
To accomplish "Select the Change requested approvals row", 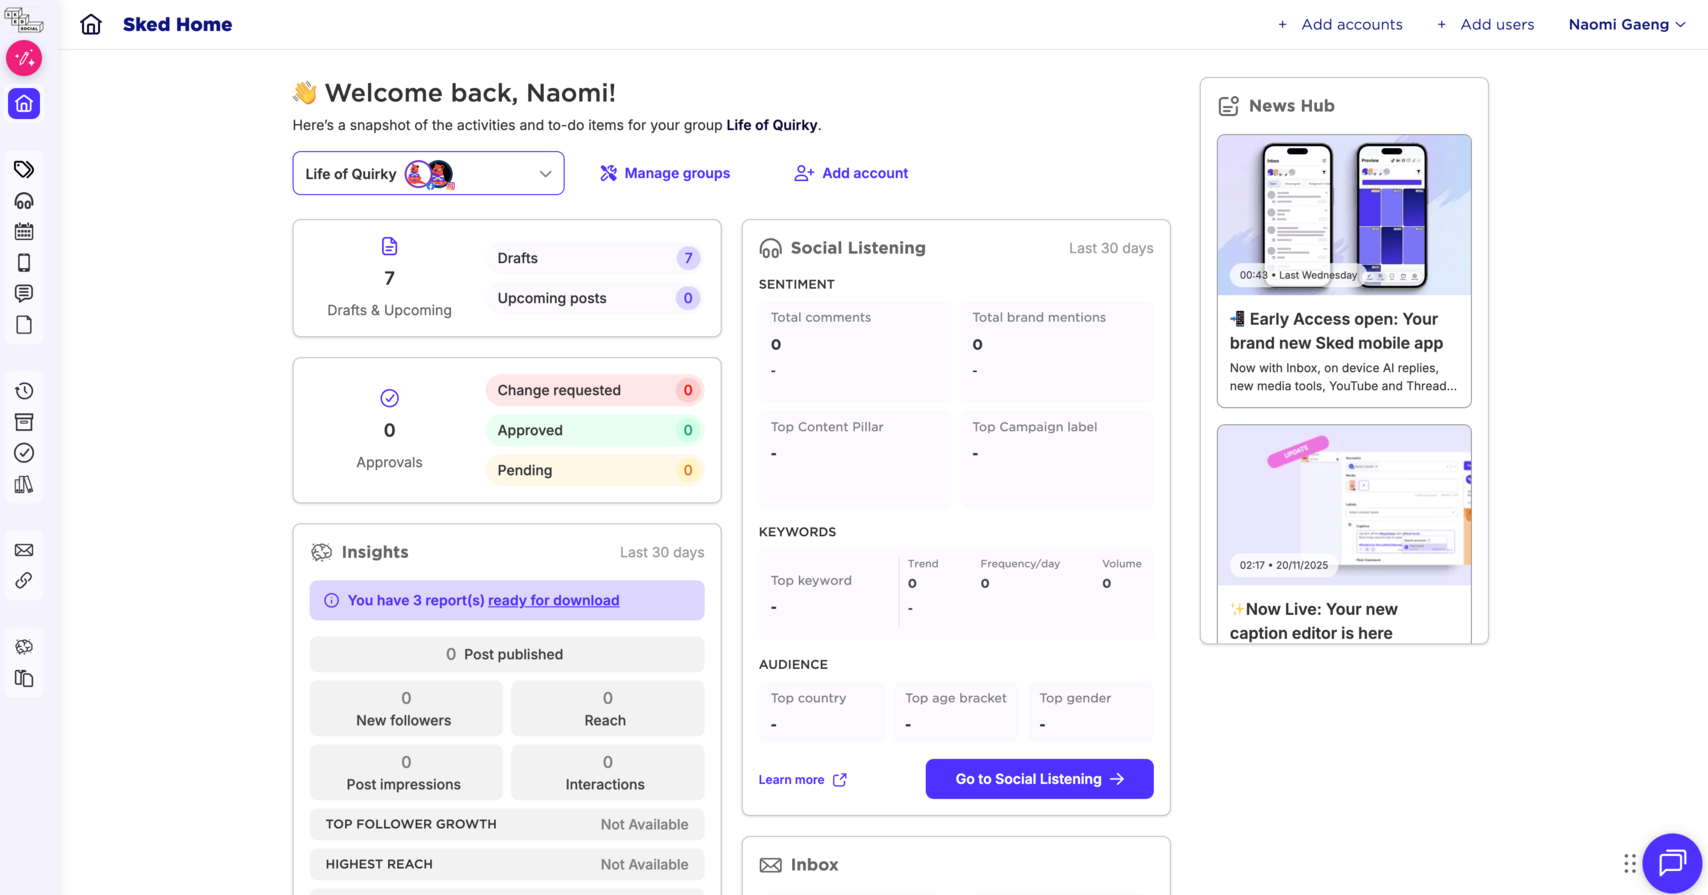I will click(594, 390).
